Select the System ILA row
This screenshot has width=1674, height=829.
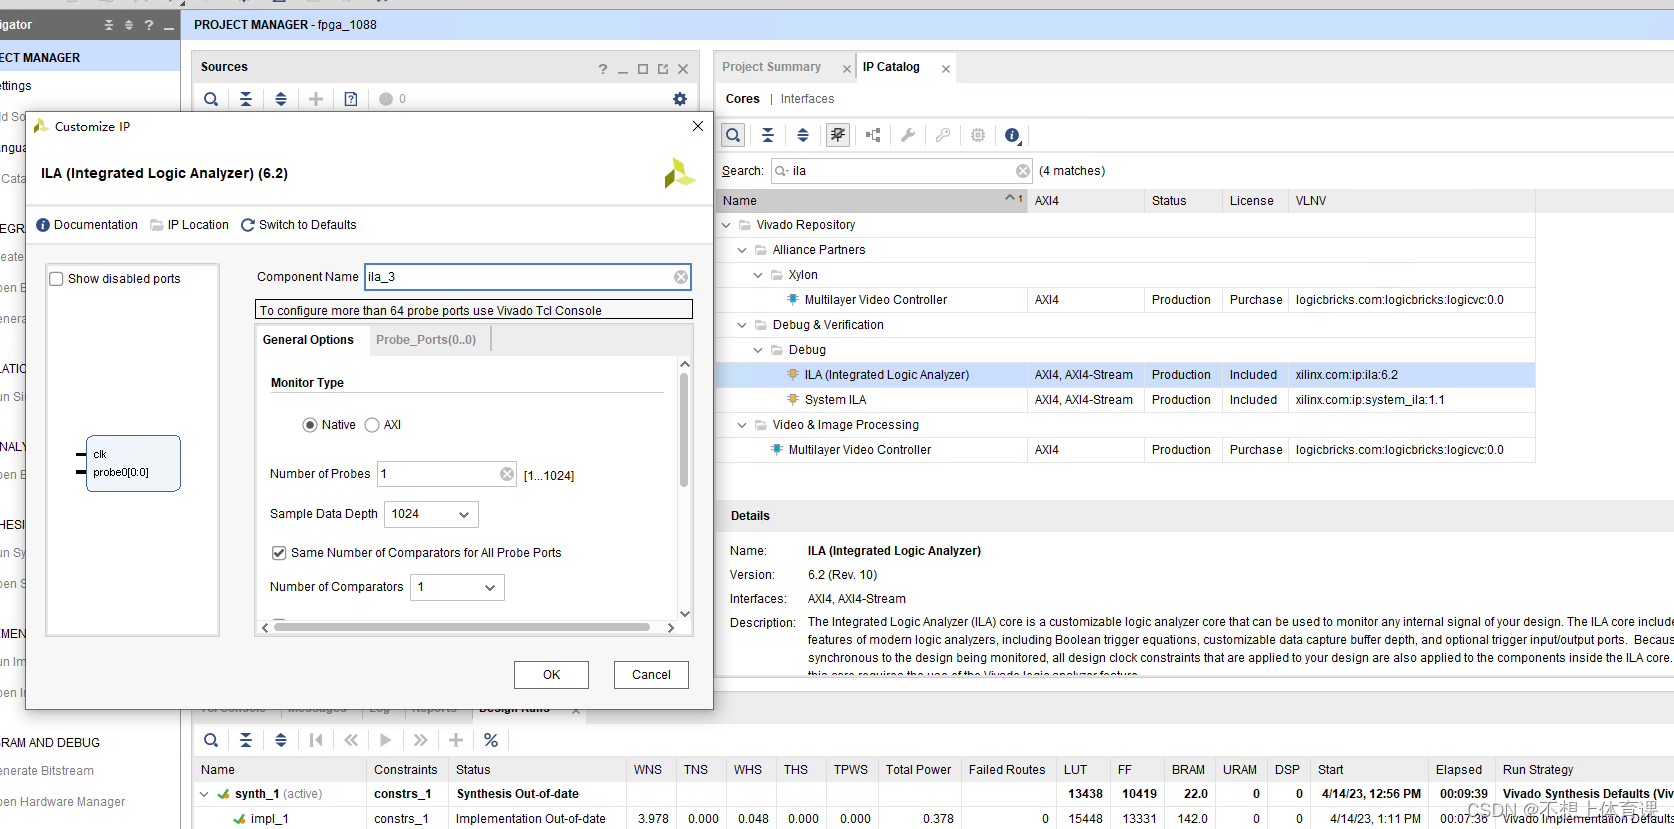pyautogui.click(x=1125, y=400)
